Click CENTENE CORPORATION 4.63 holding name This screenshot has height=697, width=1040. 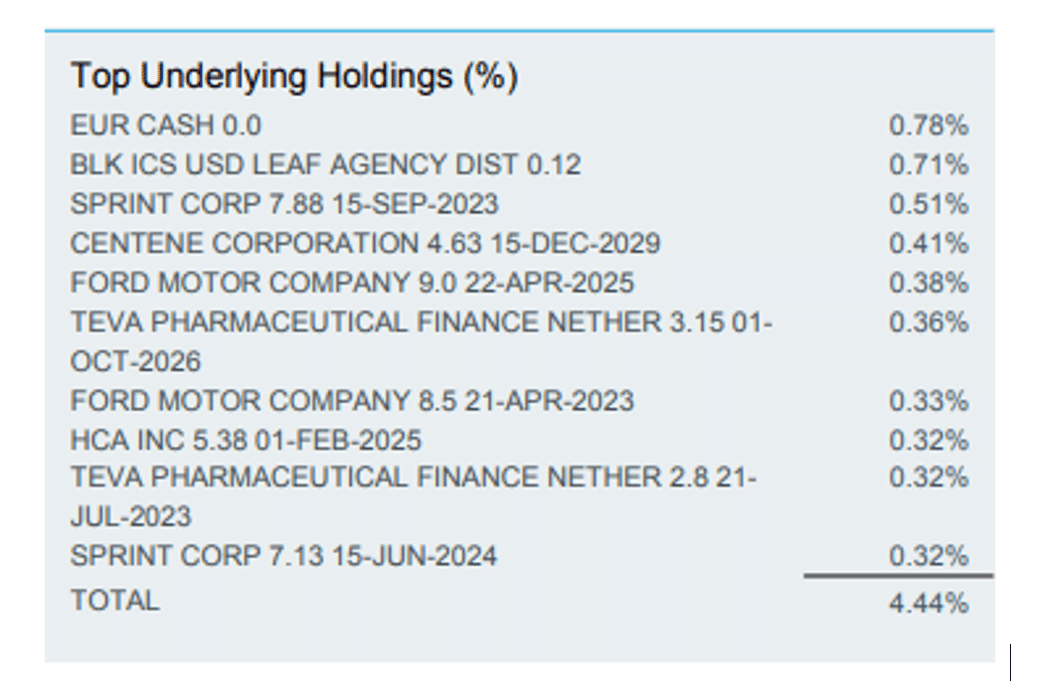coord(365,243)
